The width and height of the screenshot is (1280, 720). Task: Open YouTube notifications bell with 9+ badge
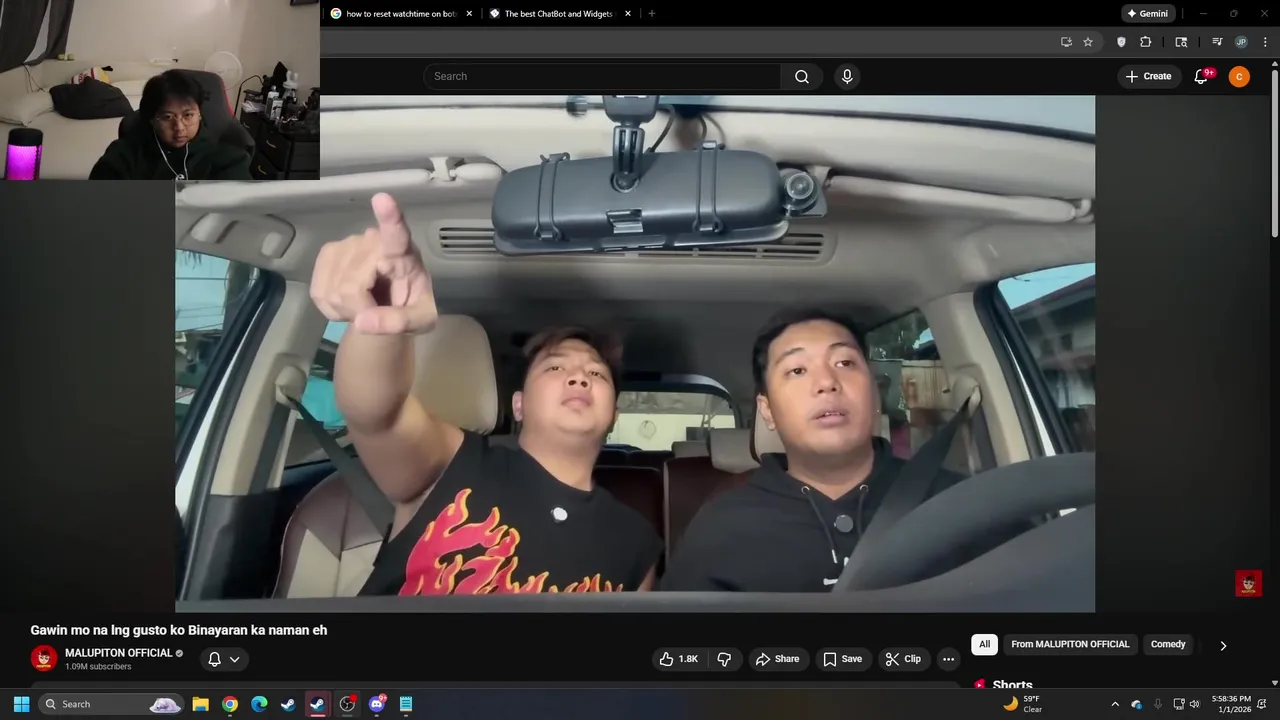coord(1201,76)
